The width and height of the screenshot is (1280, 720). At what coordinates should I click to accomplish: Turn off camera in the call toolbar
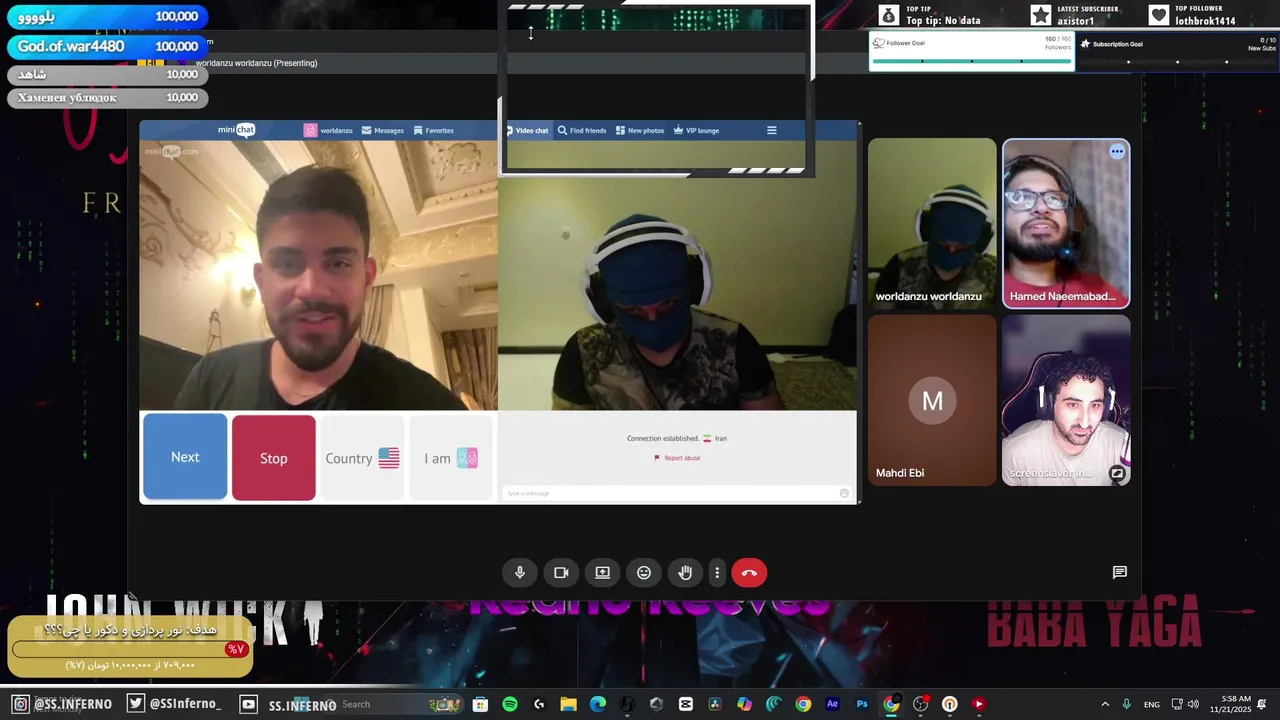click(x=561, y=573)
